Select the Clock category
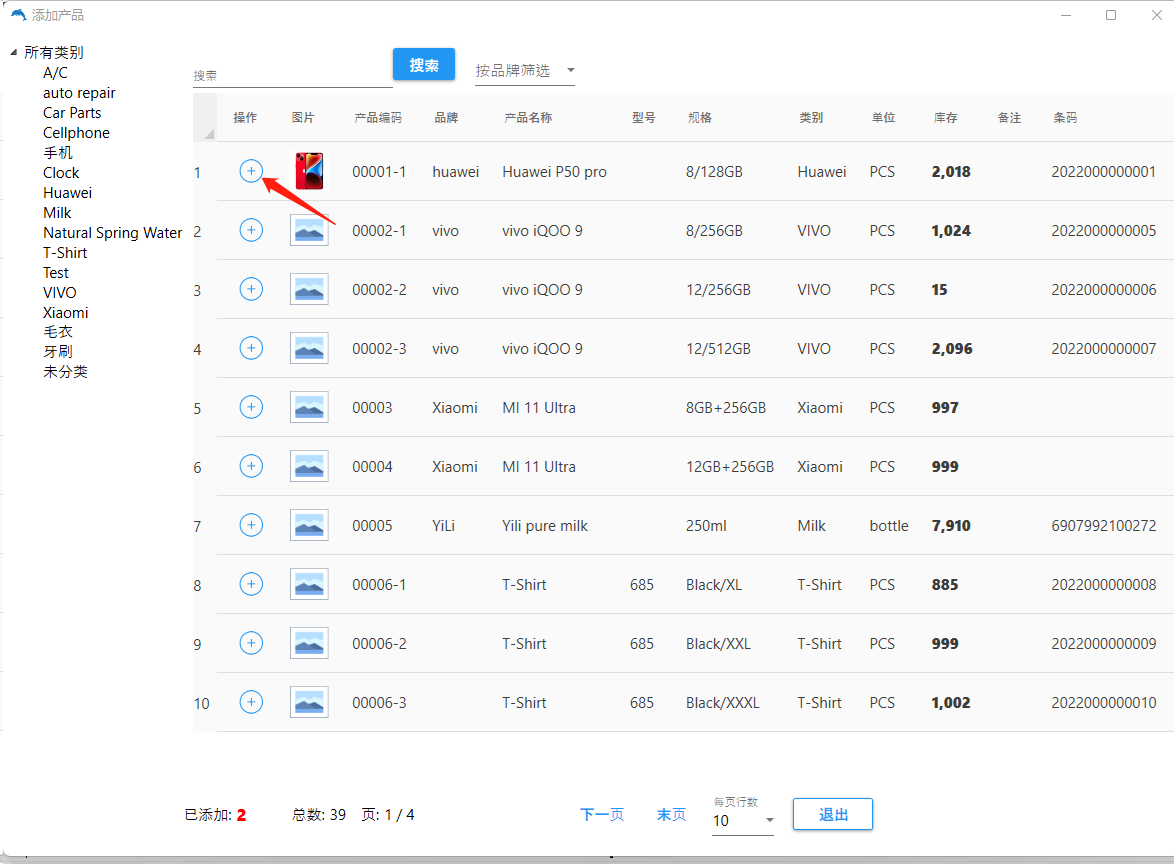 click(61, 173)
